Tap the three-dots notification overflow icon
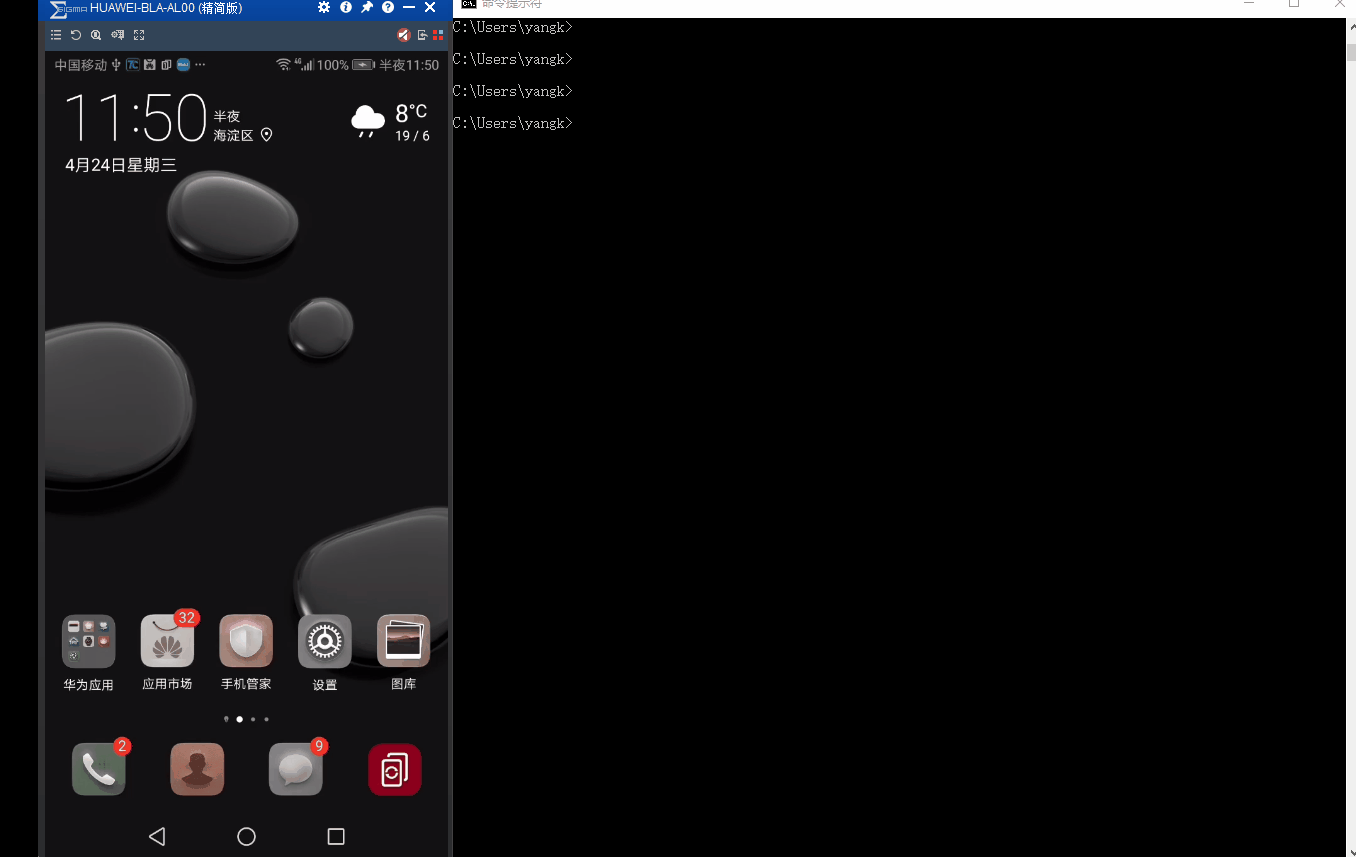Screen dimensions: 1356x857 [x=200, y=65]
